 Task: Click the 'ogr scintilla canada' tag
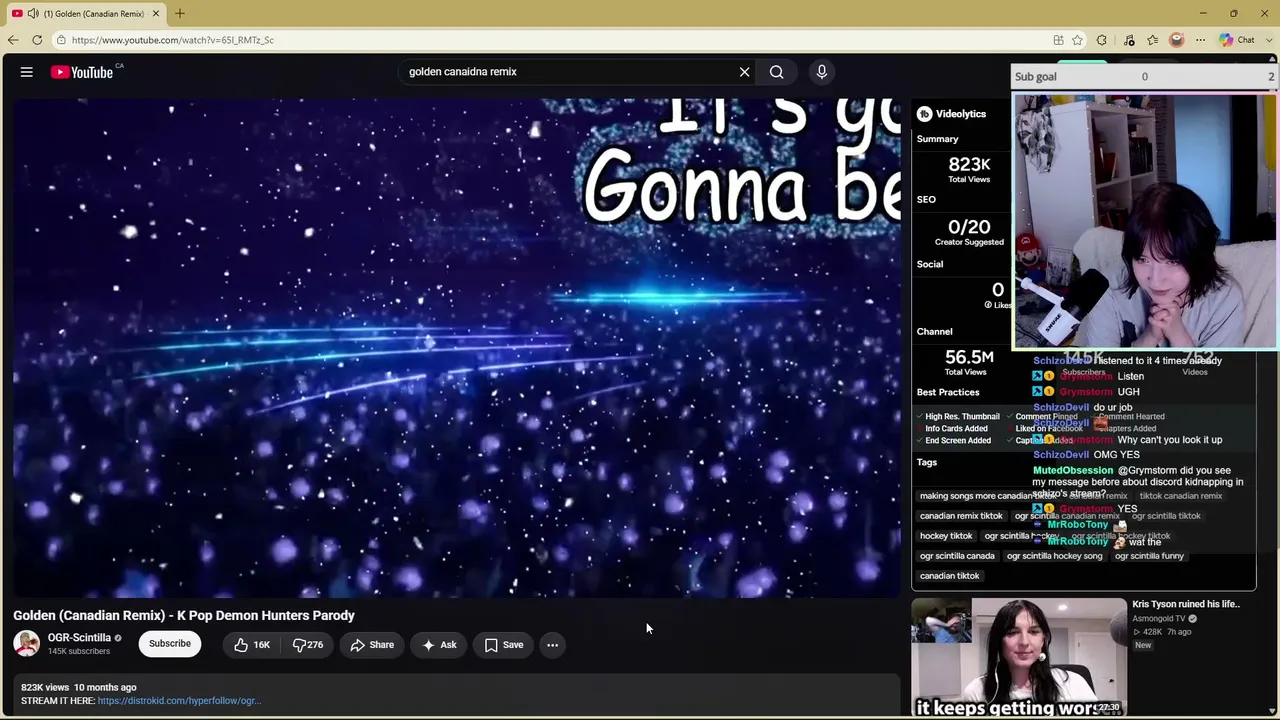[x=957, y=556]
